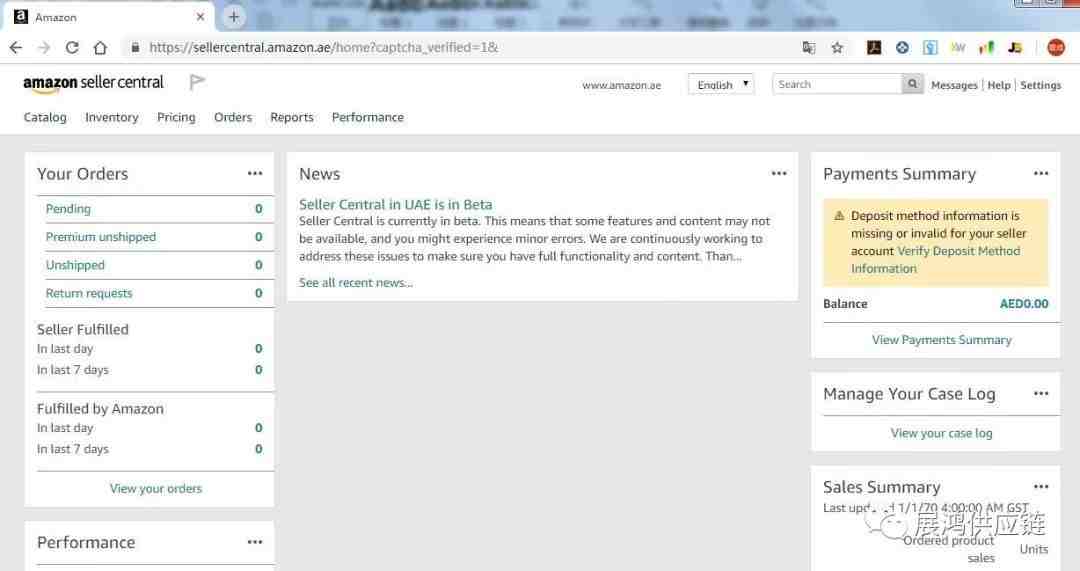Click AED0.00 balance amount
This screenshot has height=571, width=1080.
pos(1024,304)
